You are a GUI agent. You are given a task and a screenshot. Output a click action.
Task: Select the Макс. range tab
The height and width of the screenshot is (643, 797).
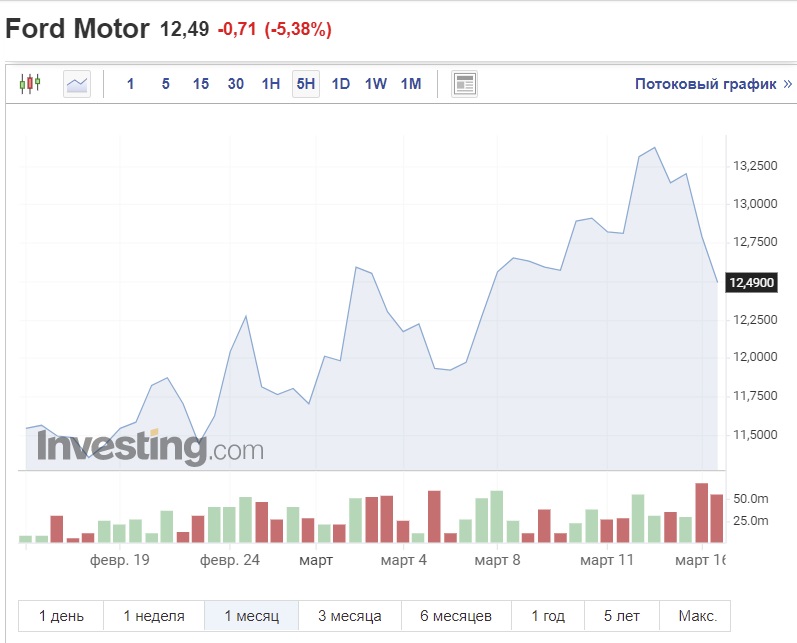pyautogui.click(x=697, y=616)
